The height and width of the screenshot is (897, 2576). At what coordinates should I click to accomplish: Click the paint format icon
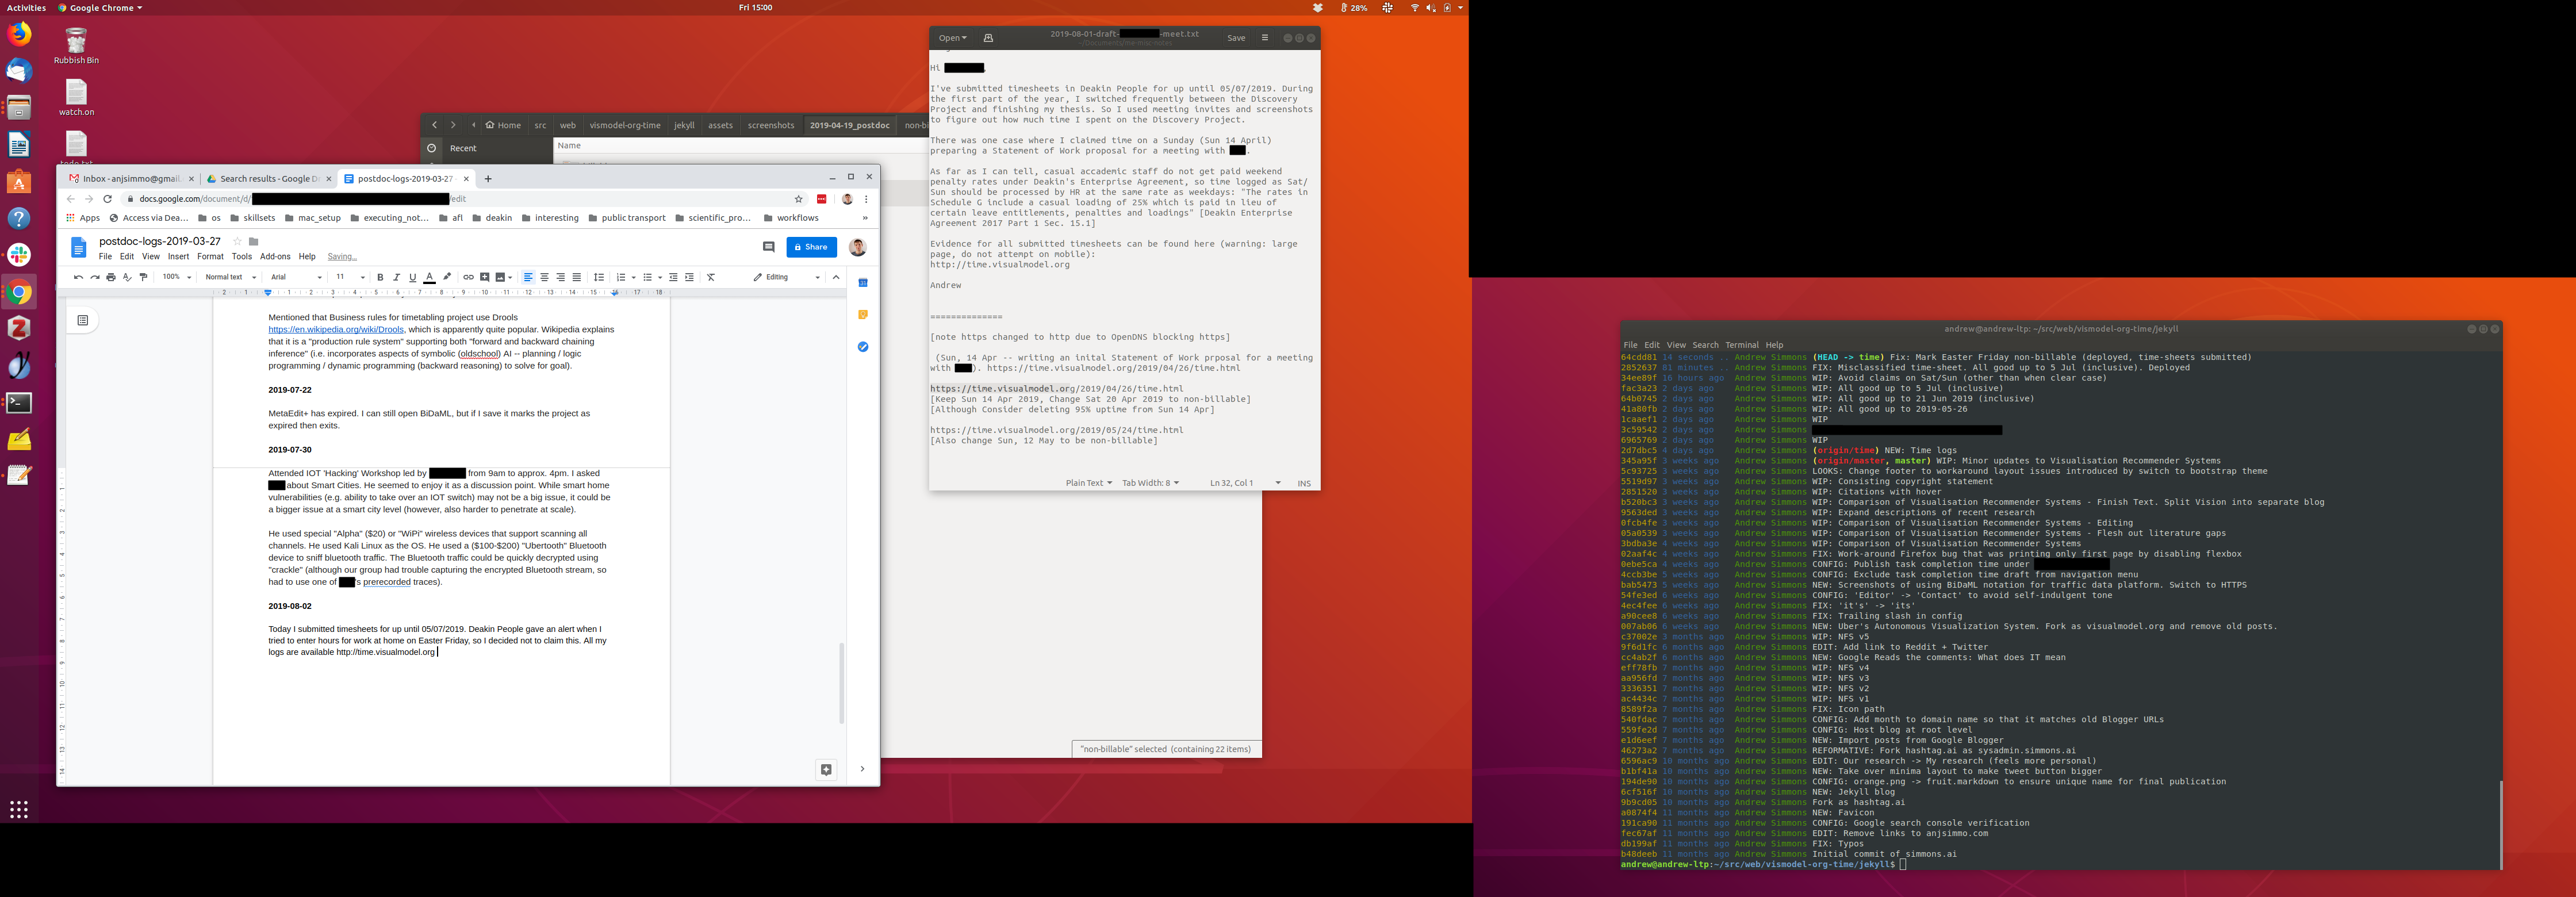click(x=144, y=277)
